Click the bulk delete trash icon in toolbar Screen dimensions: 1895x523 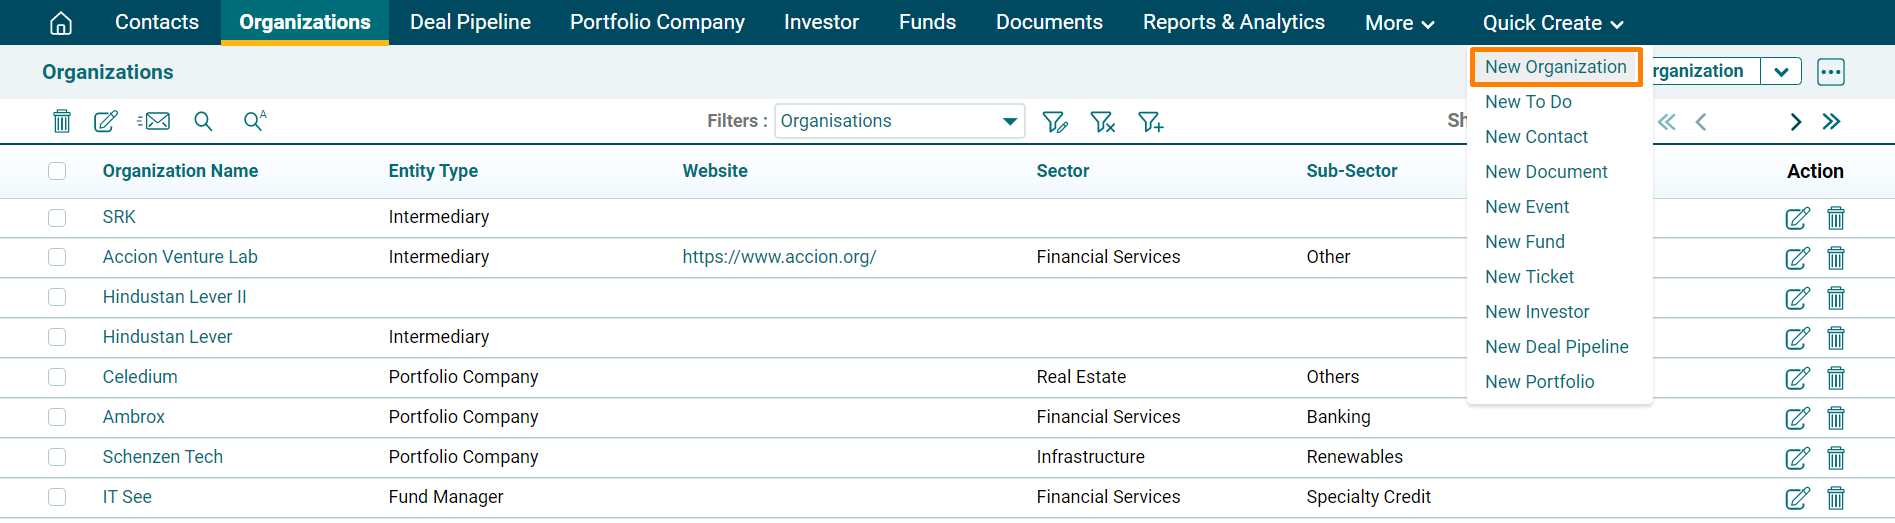point(62,121)
